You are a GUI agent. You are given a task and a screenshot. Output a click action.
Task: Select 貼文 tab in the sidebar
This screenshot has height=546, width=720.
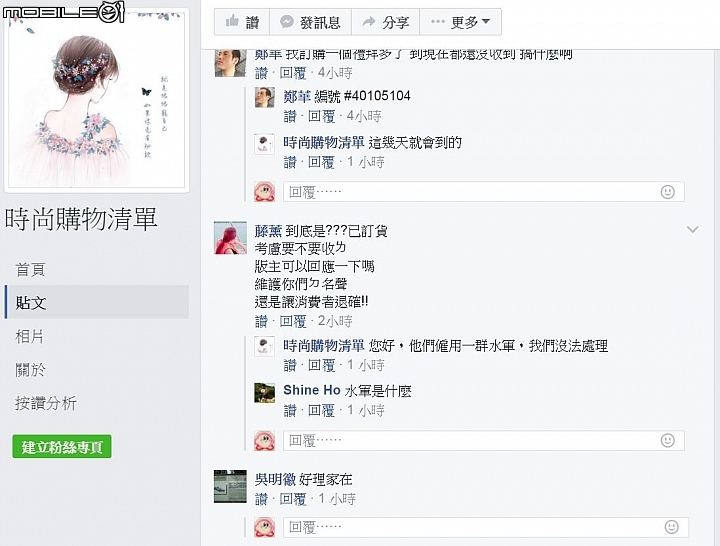click(x=97, y=302)
